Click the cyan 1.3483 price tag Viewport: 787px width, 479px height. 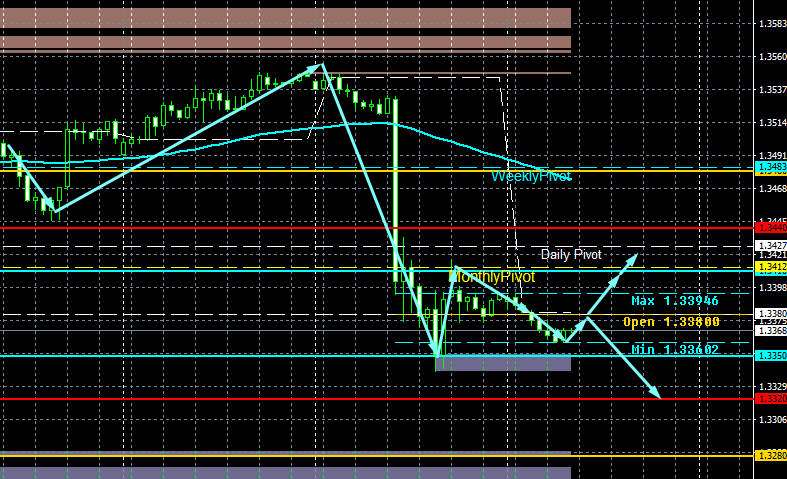tap(771, 167)
